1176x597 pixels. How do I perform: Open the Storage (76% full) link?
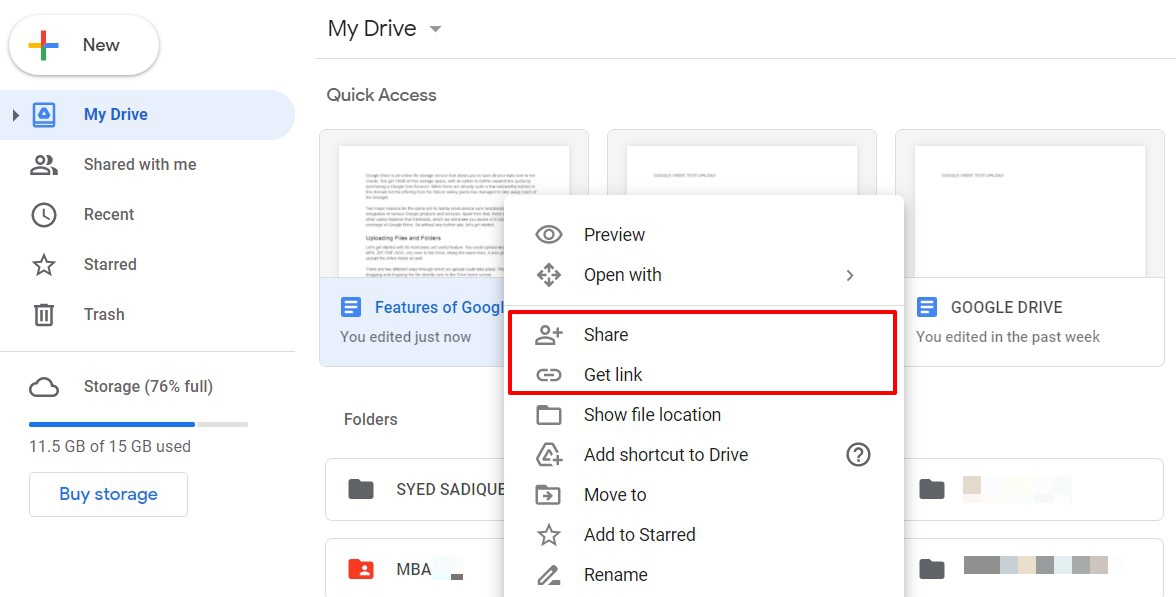(147, 387)
